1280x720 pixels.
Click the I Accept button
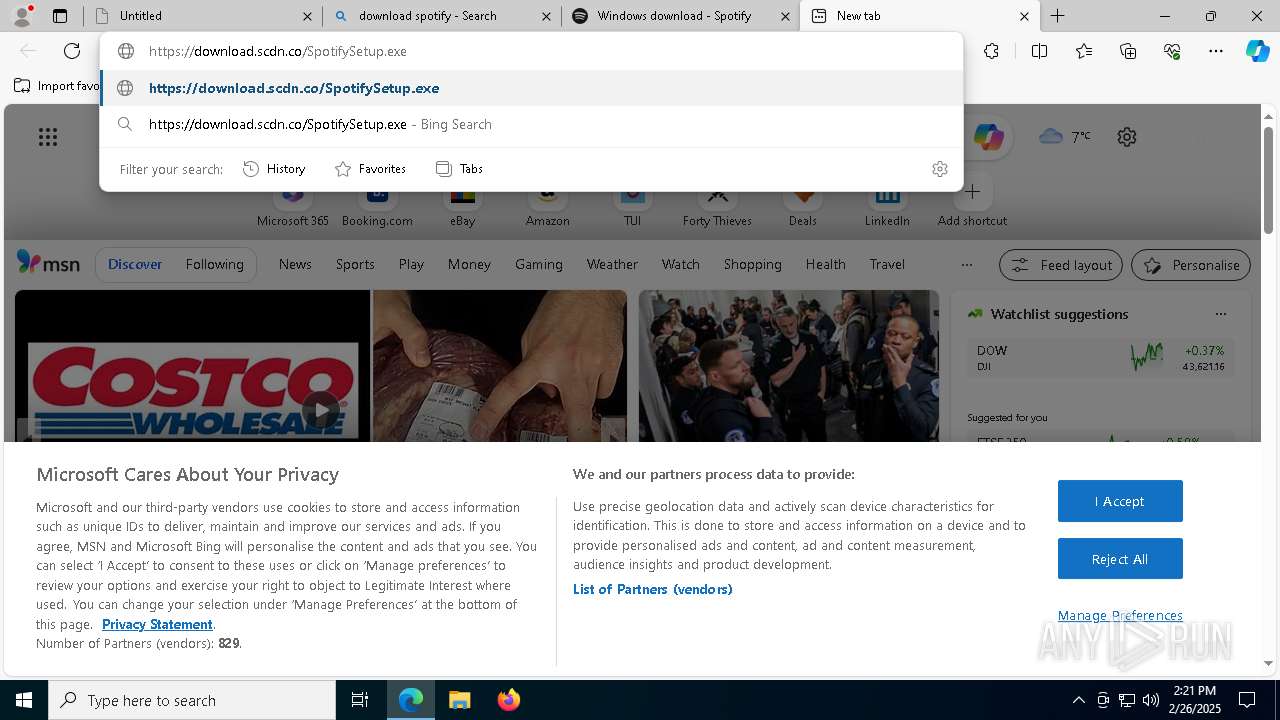[x=1120, y=501]
